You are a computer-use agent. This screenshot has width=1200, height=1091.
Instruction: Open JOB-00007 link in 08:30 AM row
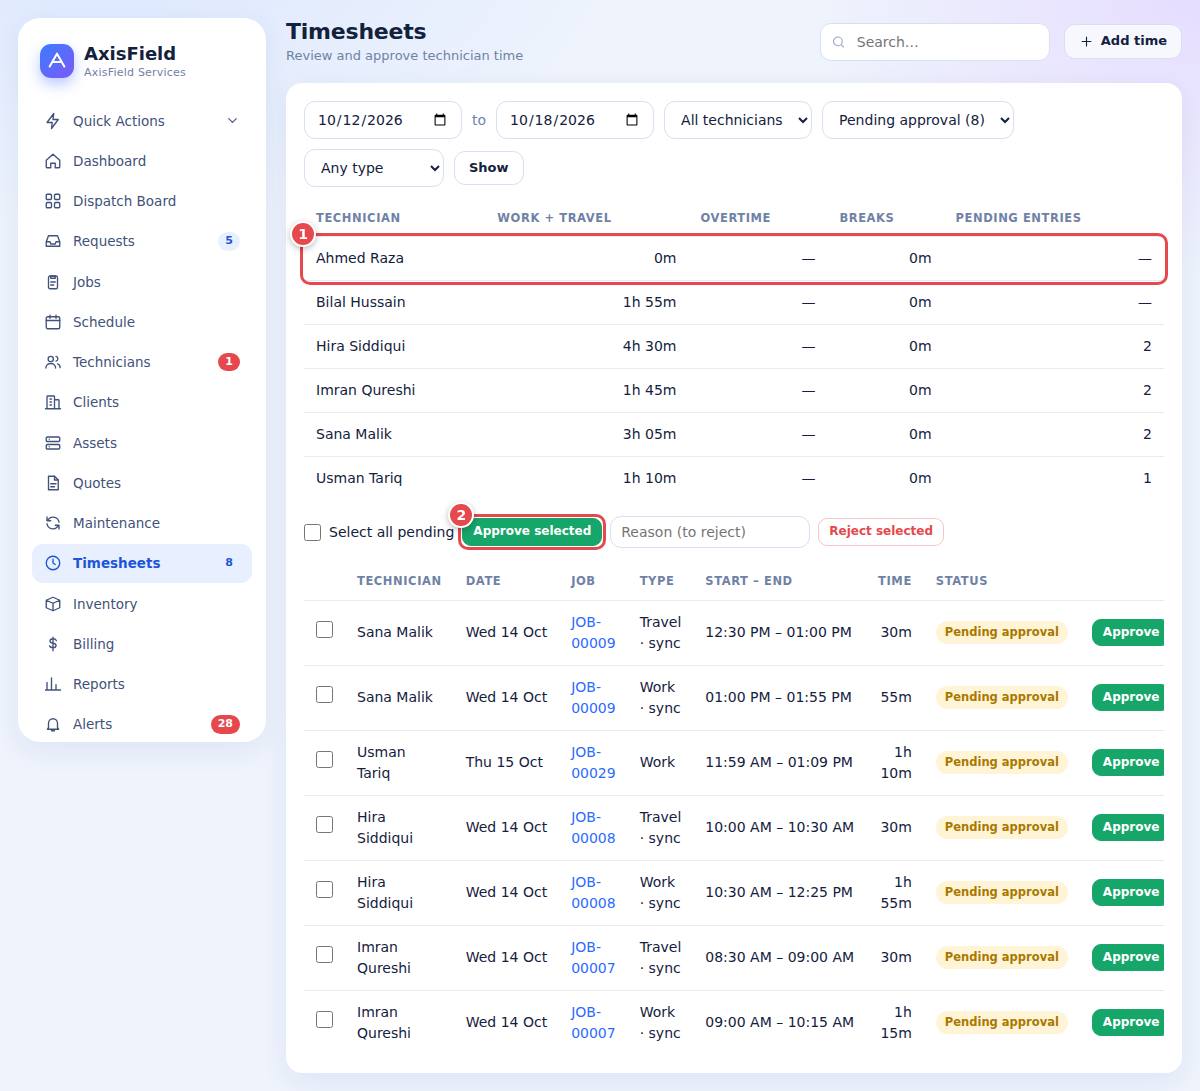[x=593, y=957]
